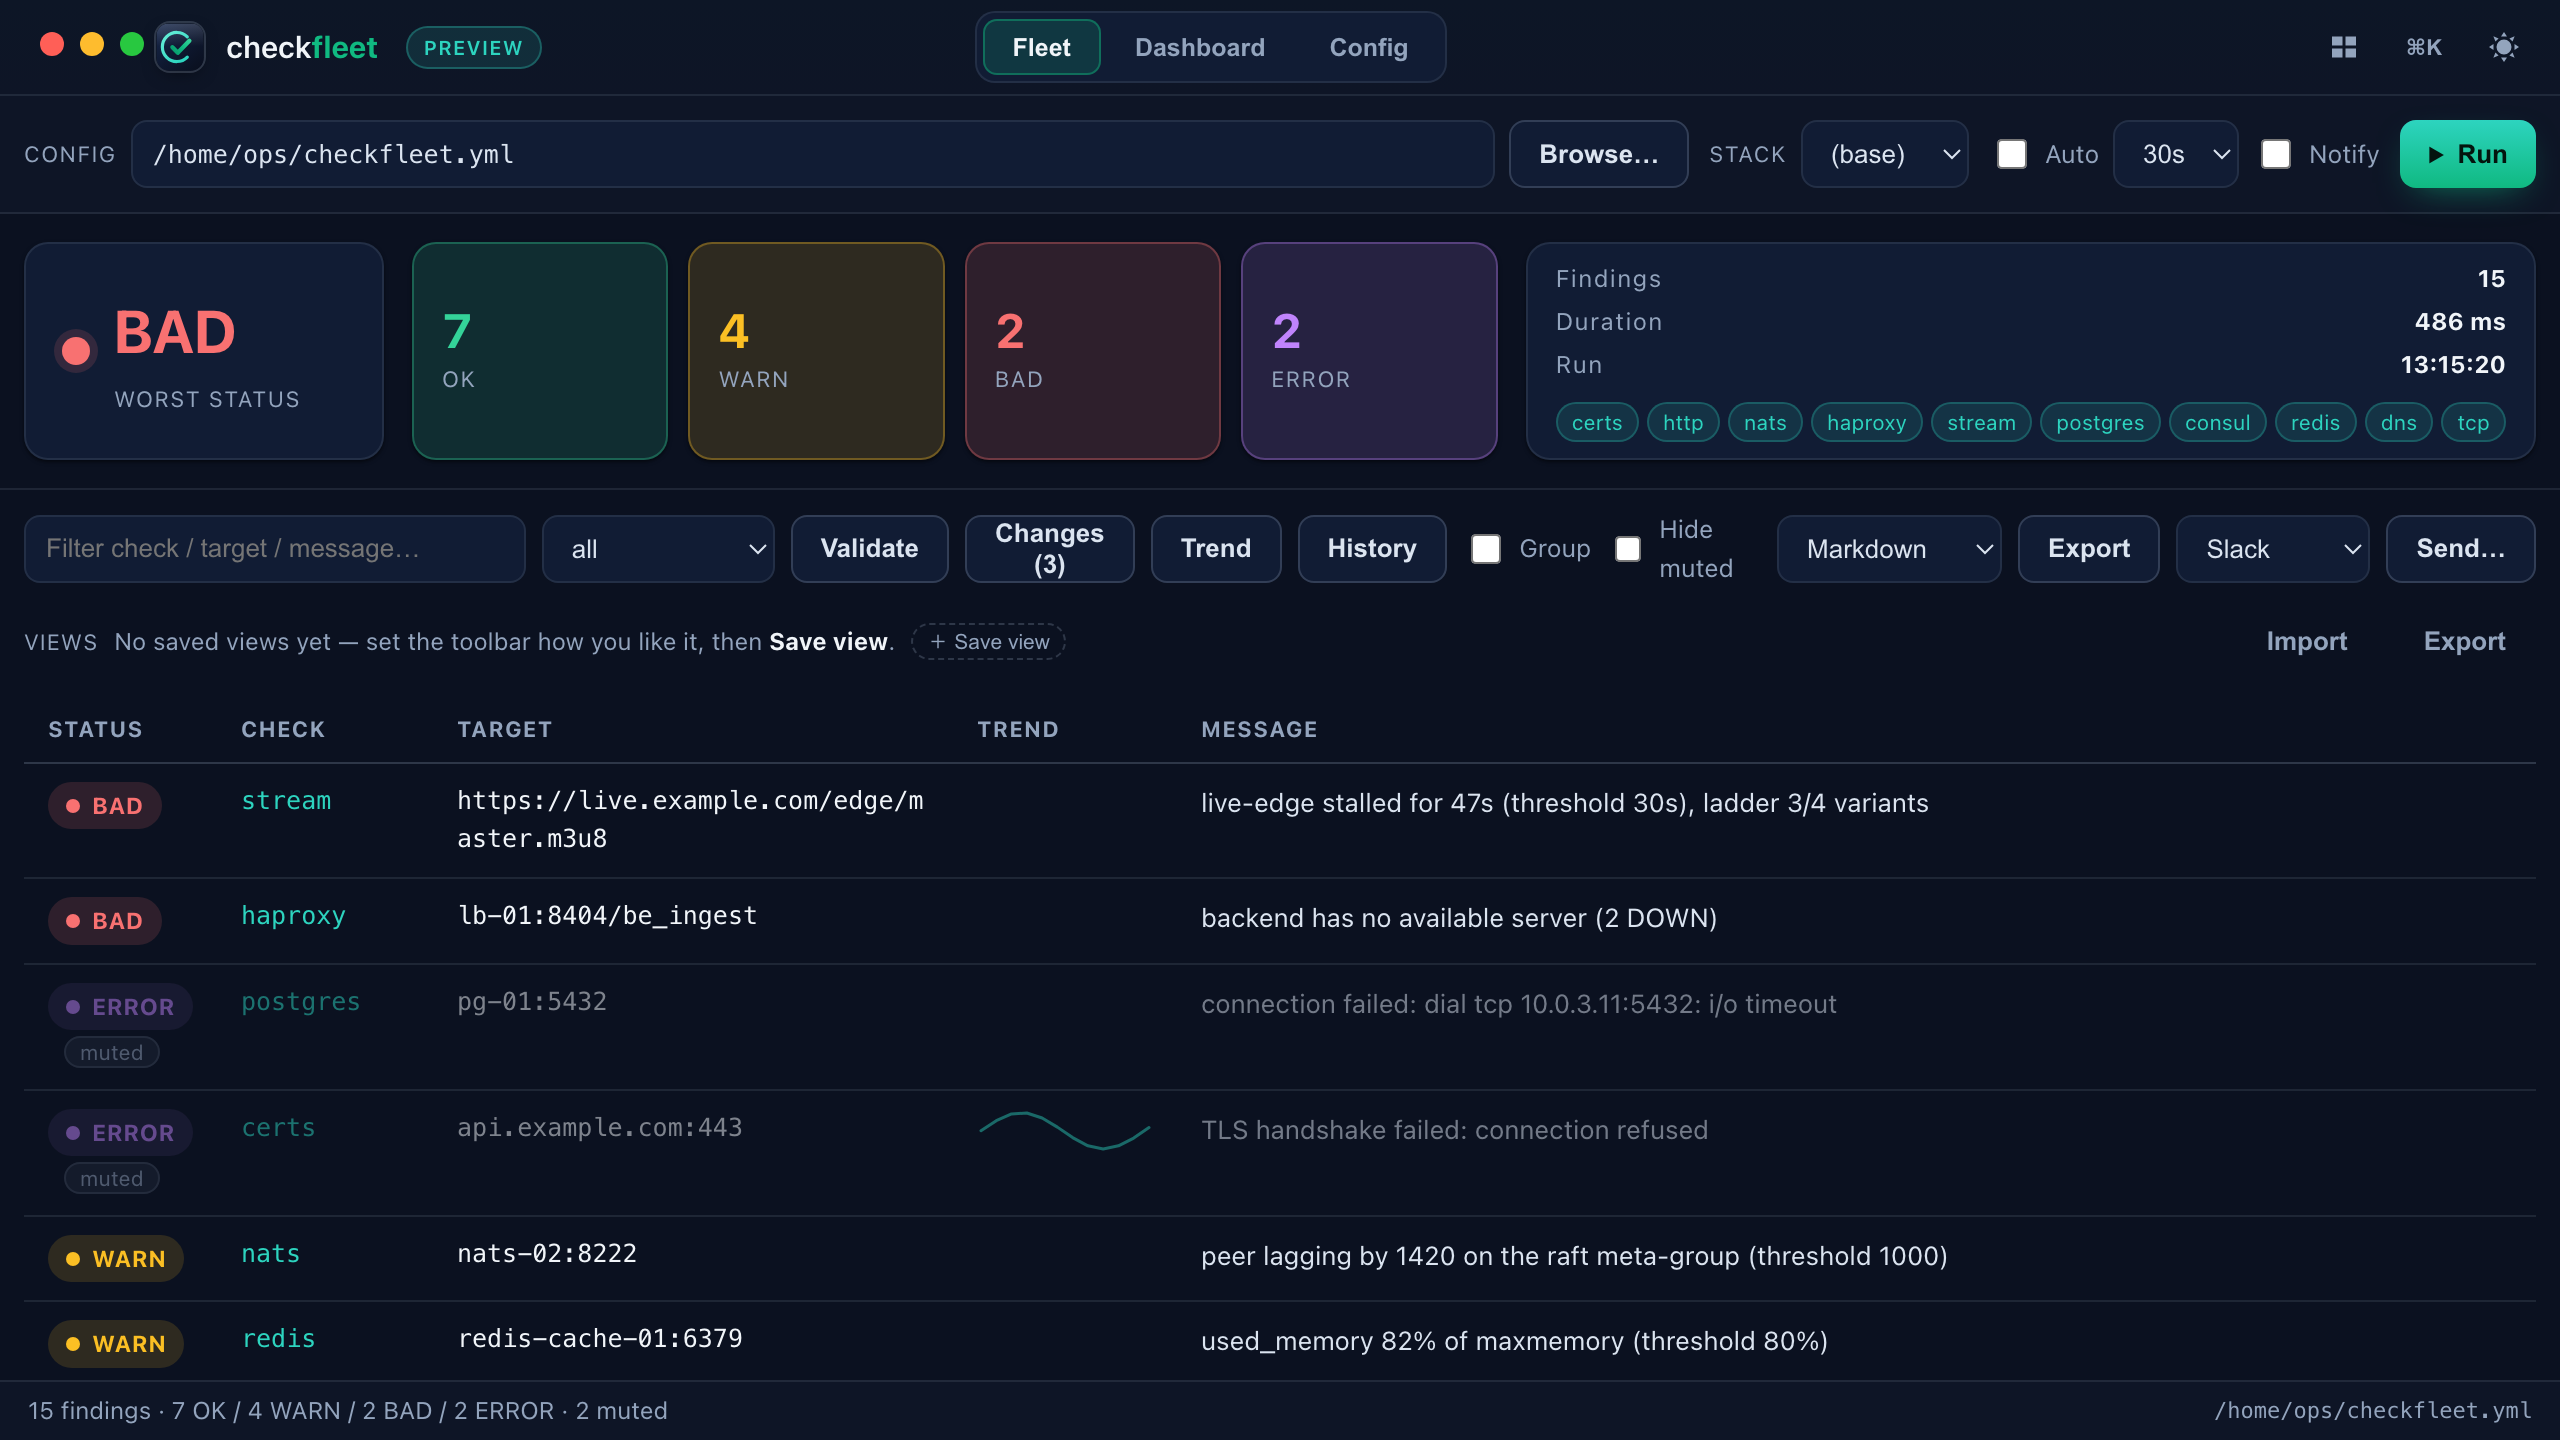
Task: Click the nats check tag chip
Action: (1765, 422)
